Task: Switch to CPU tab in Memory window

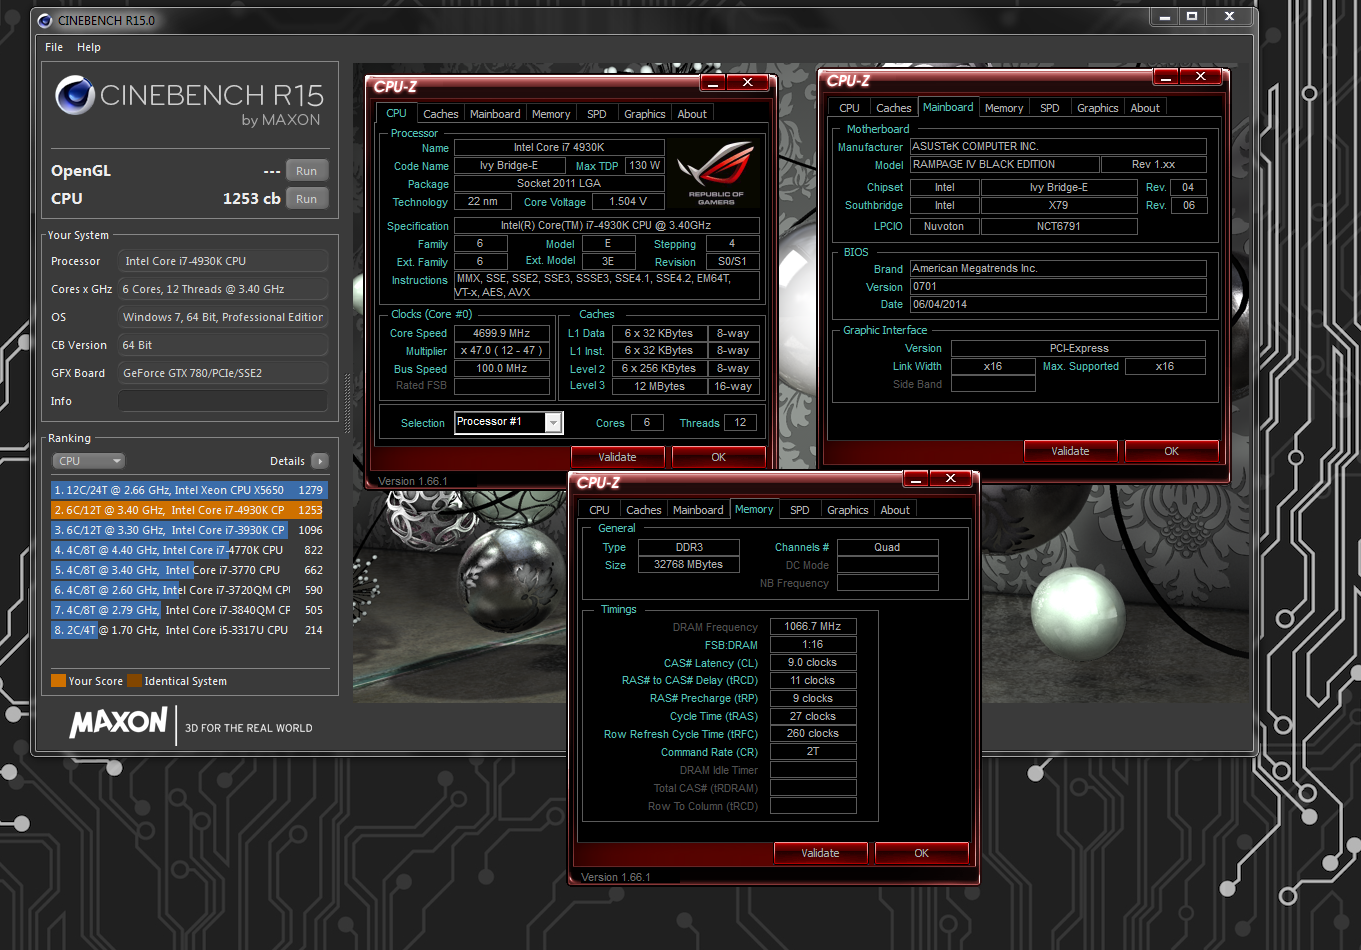Action: [599, 510]
